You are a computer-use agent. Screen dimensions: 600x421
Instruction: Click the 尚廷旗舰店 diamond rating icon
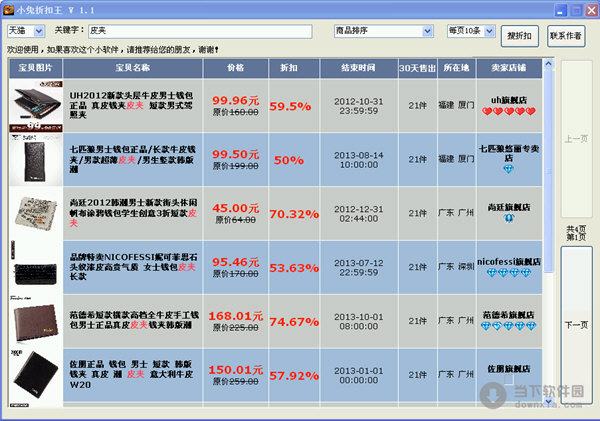coord(509,219)
